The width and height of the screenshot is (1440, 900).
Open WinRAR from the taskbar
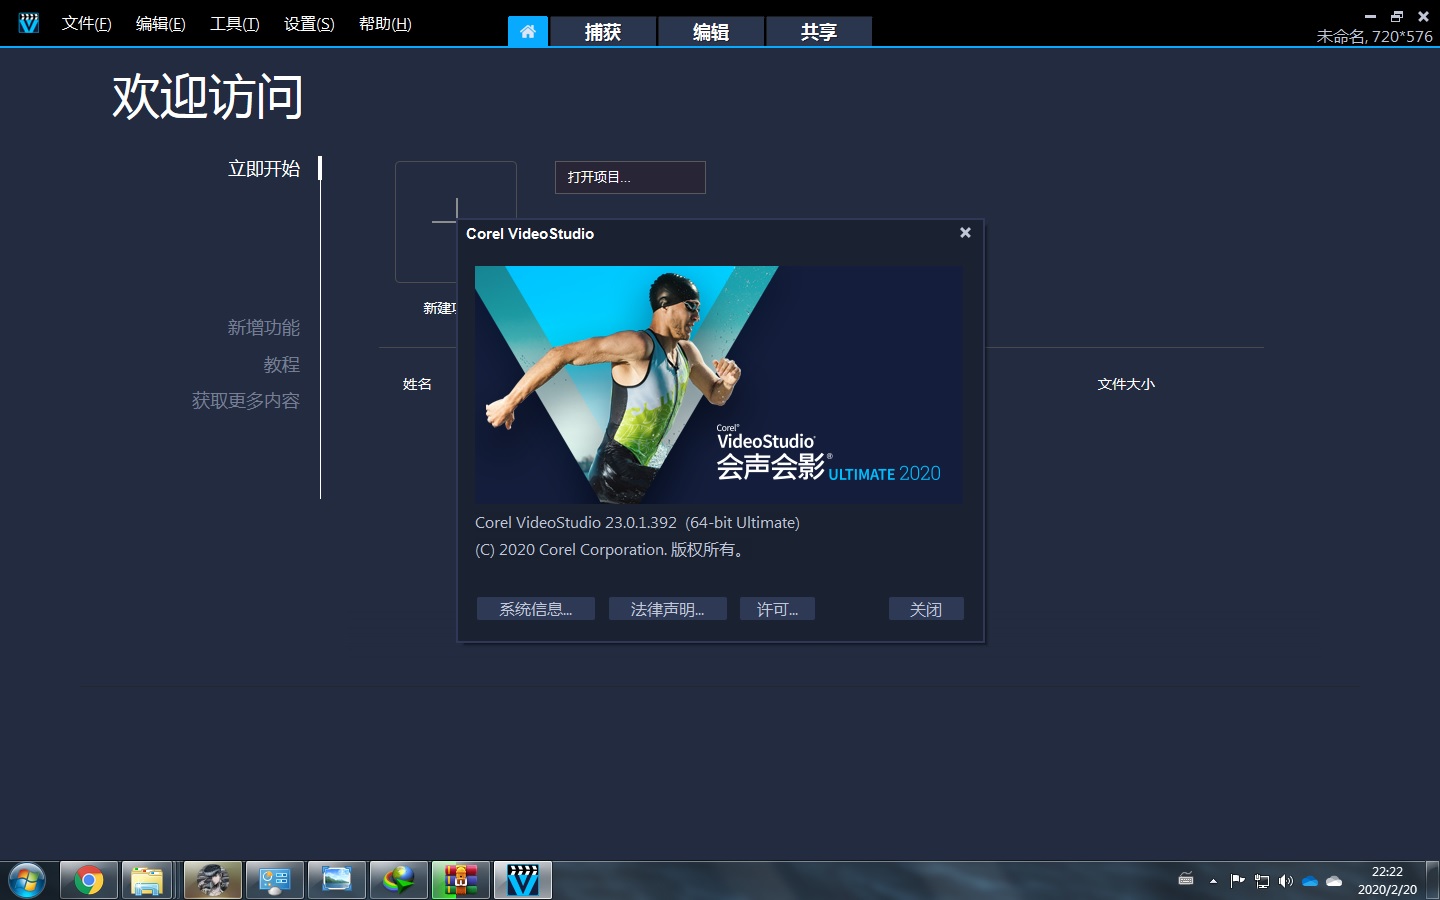[x=461, y=880]
